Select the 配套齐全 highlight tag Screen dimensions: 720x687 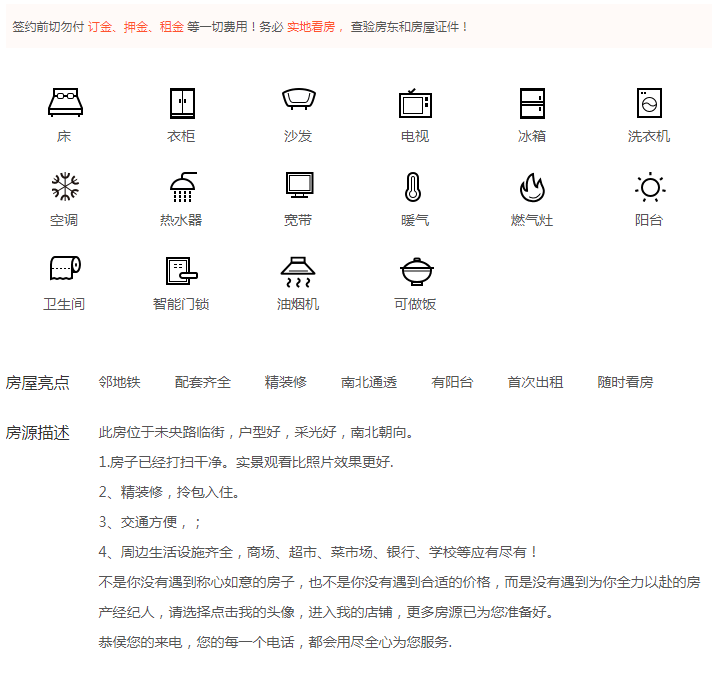point(202,382)
